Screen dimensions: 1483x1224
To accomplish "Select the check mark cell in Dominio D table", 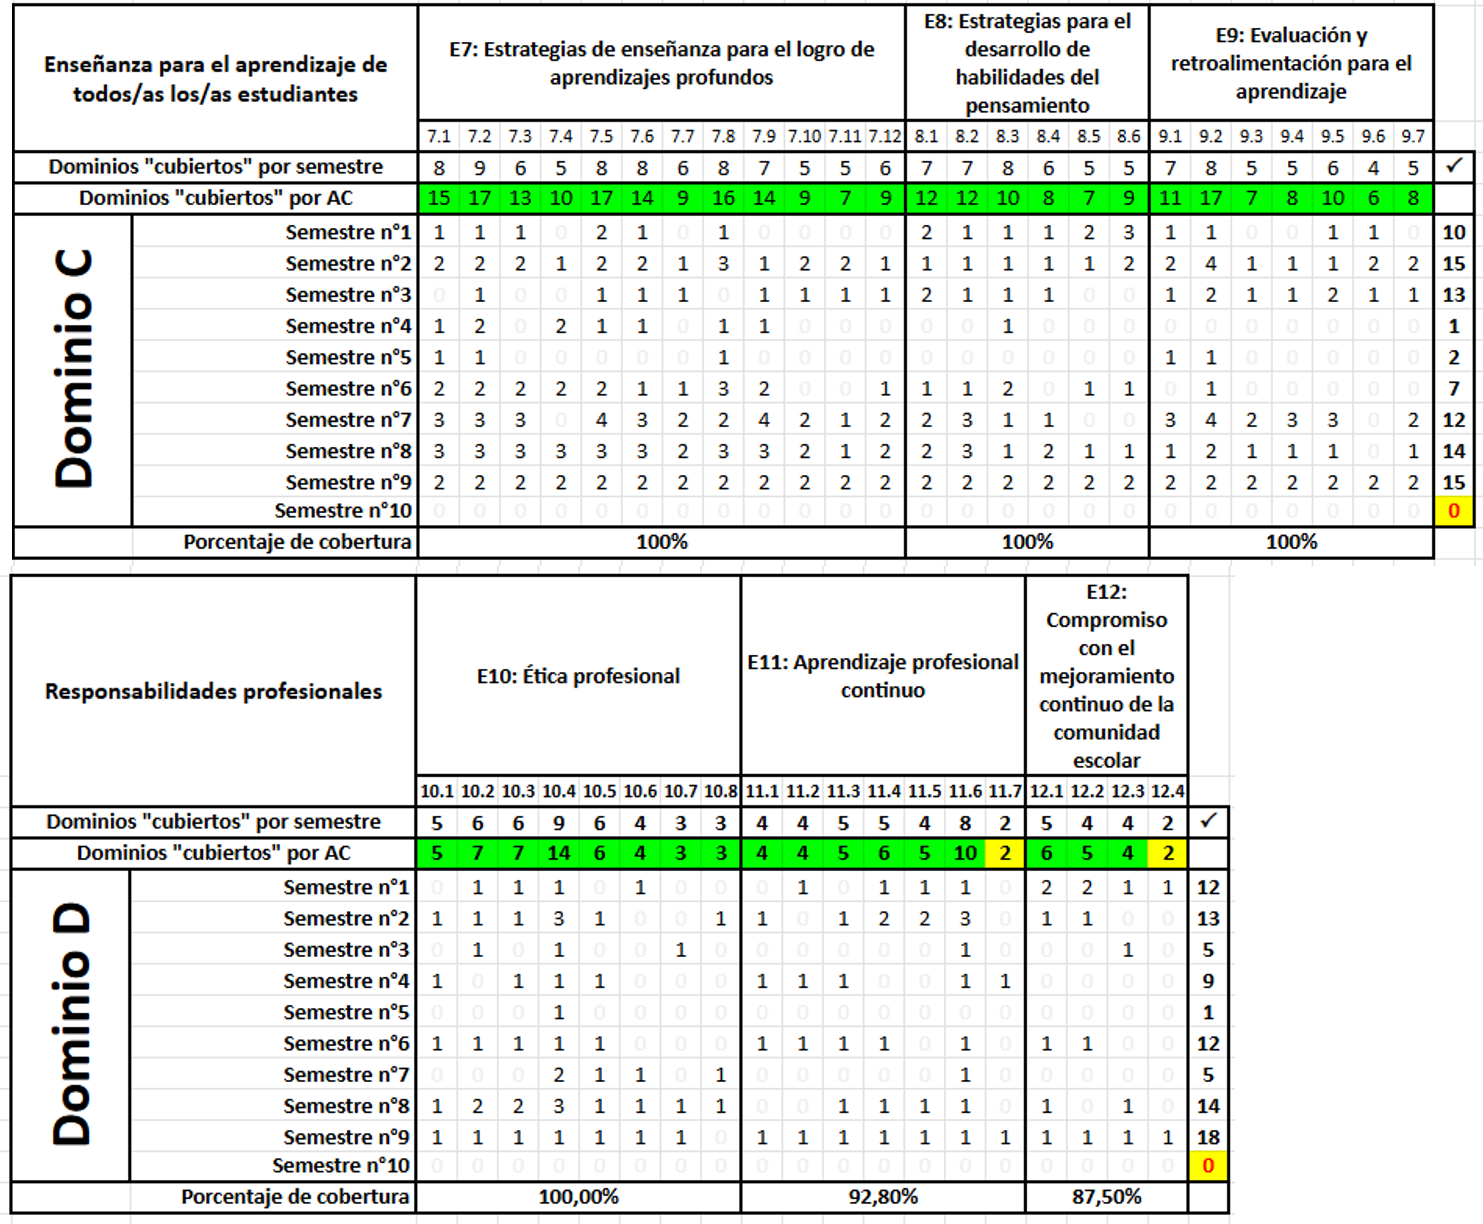I will pyautogui.click(x=1208, y=821).
